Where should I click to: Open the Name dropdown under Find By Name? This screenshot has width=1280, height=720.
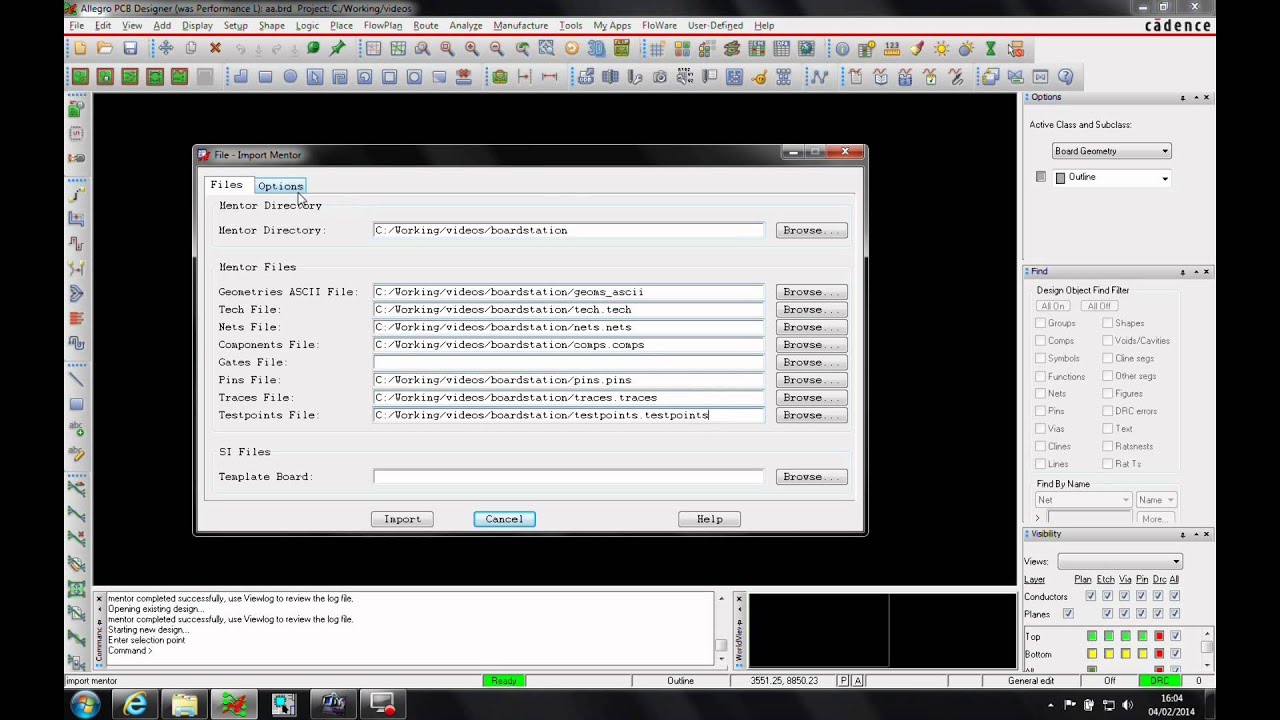click(x=1156, y=500)
